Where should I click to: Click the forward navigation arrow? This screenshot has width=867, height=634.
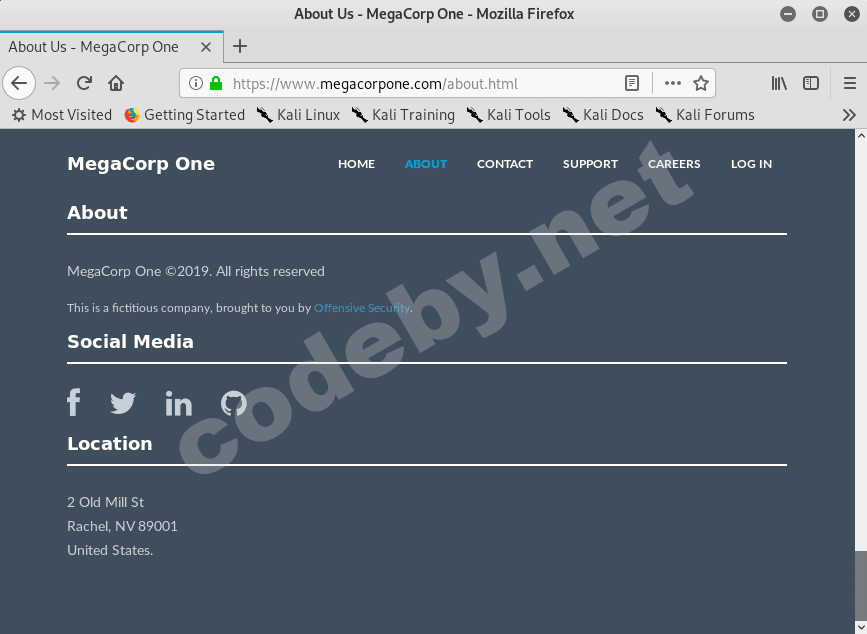tap(52, 83)
